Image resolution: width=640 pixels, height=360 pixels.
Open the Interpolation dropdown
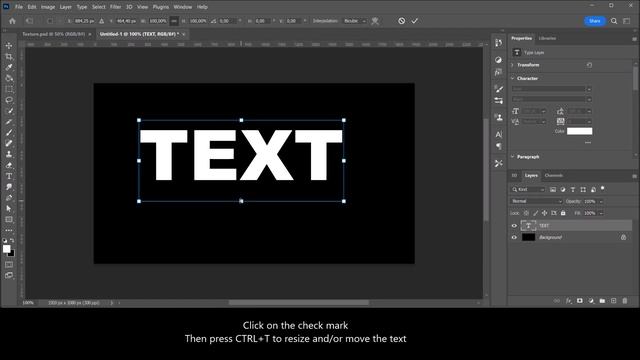(x=355, y=21)
